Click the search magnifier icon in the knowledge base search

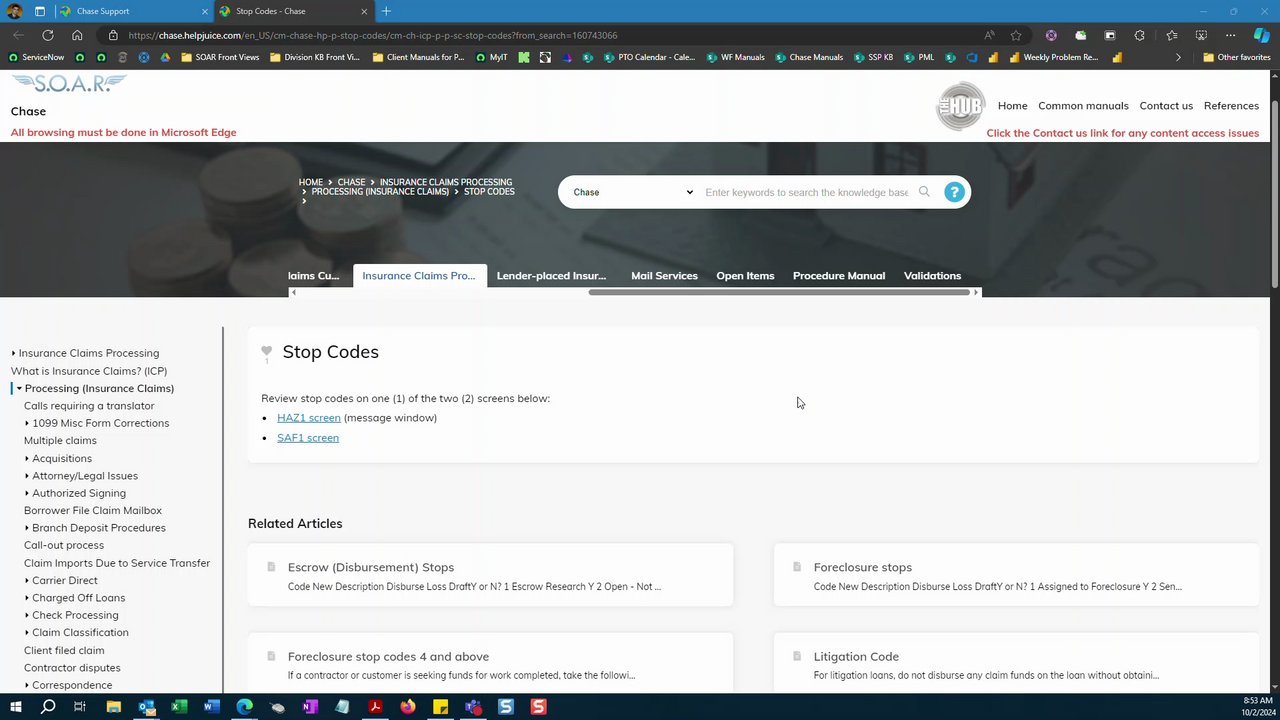(x=924, y=192)
